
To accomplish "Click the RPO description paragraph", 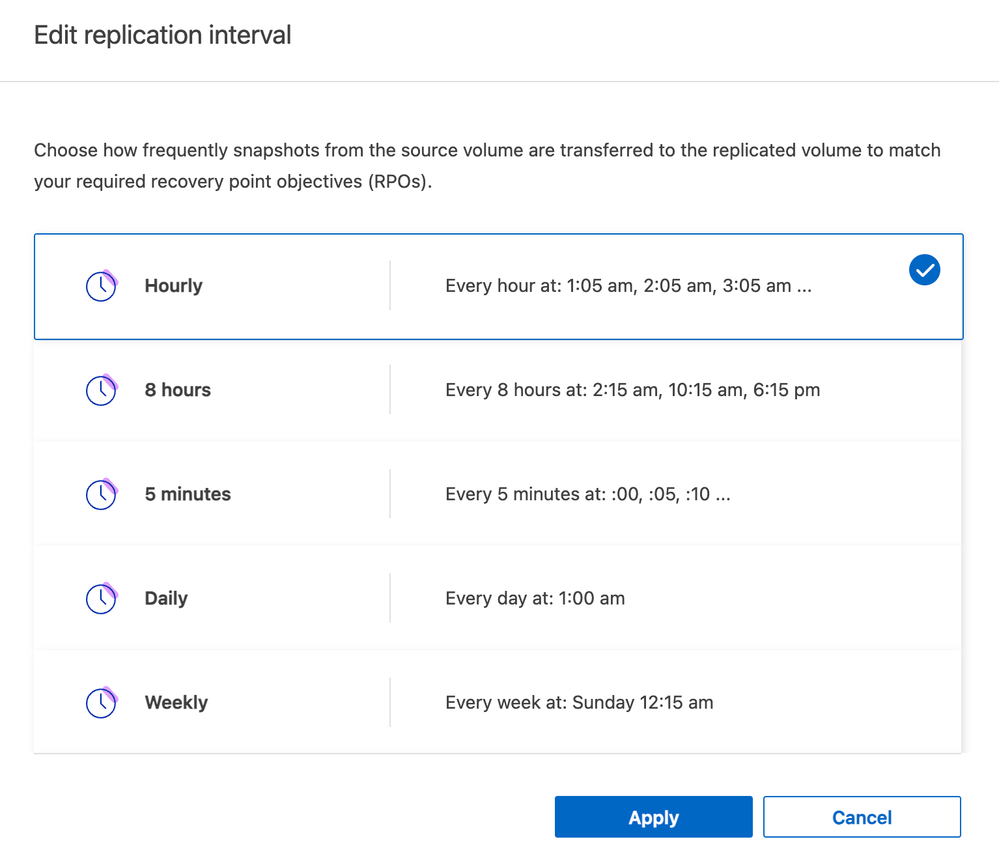I will click(x=487, y=166).
